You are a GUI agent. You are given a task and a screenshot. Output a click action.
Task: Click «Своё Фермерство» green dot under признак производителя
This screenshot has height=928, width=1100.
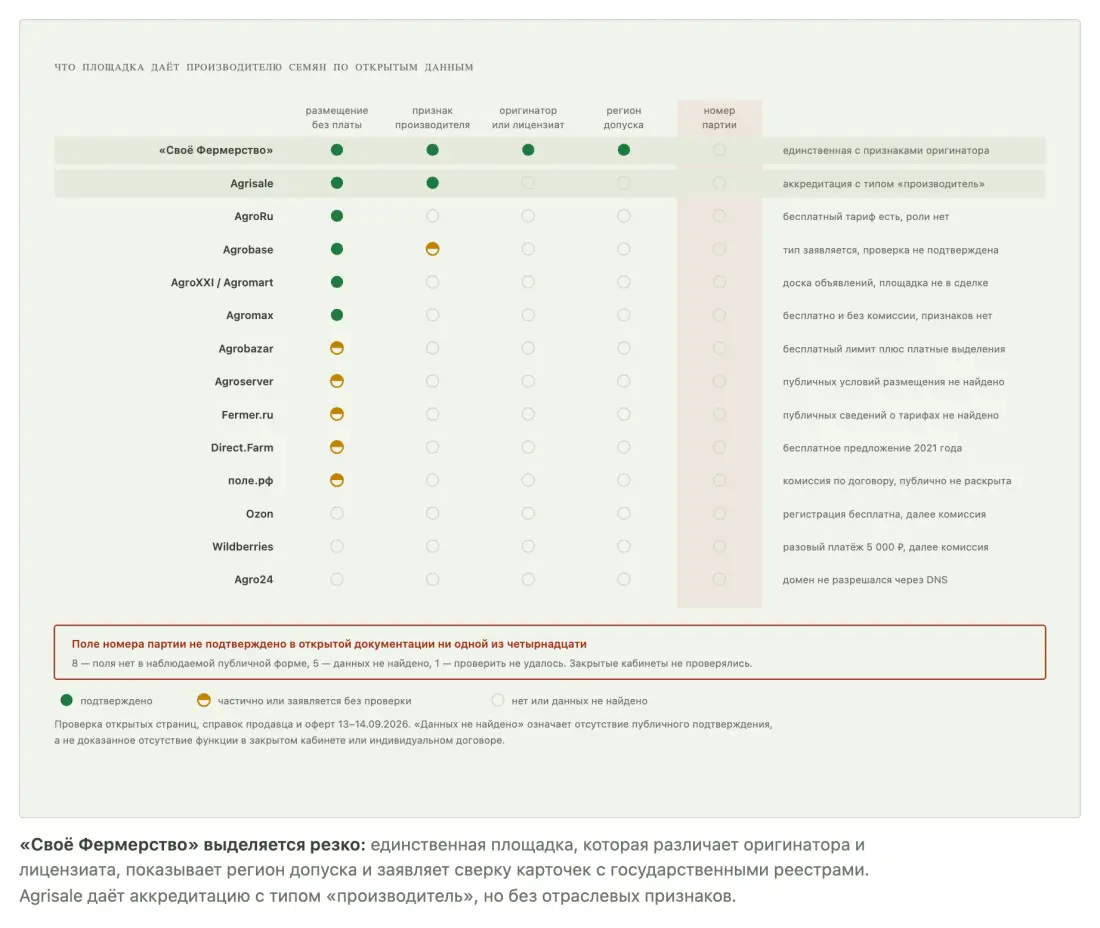[x=432, y=150]
